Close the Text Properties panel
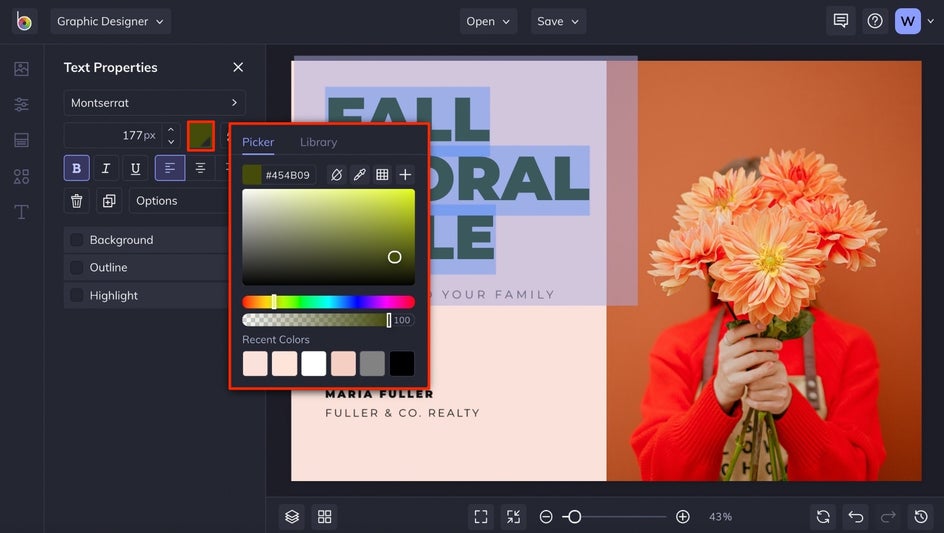This screenshot has width=944, height=533. point(238,67)
